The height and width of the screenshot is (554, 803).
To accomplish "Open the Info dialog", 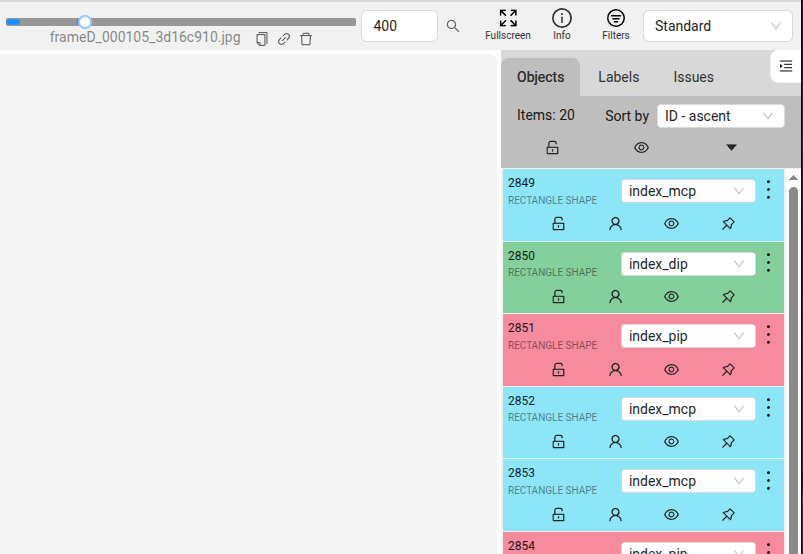I will [562, 25].
